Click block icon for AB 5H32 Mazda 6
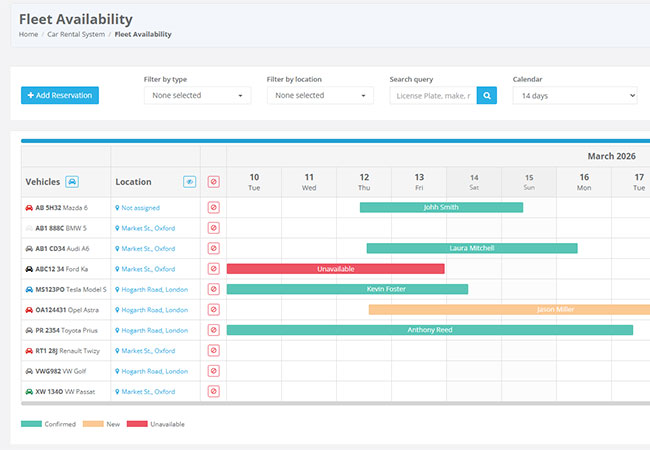650x450 pixels. point(213,208)
